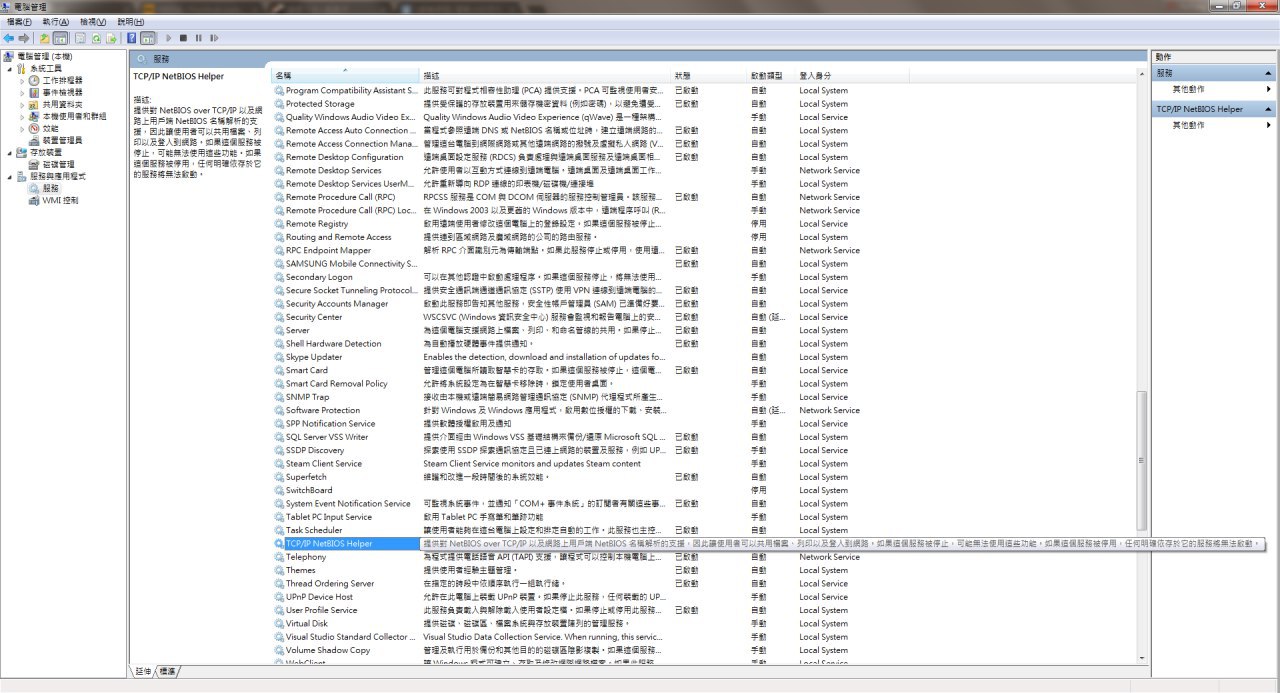Select the Windows Skype Updater service row
Image resolution: width=1280 pixels, height=693 pixels.
313,357
